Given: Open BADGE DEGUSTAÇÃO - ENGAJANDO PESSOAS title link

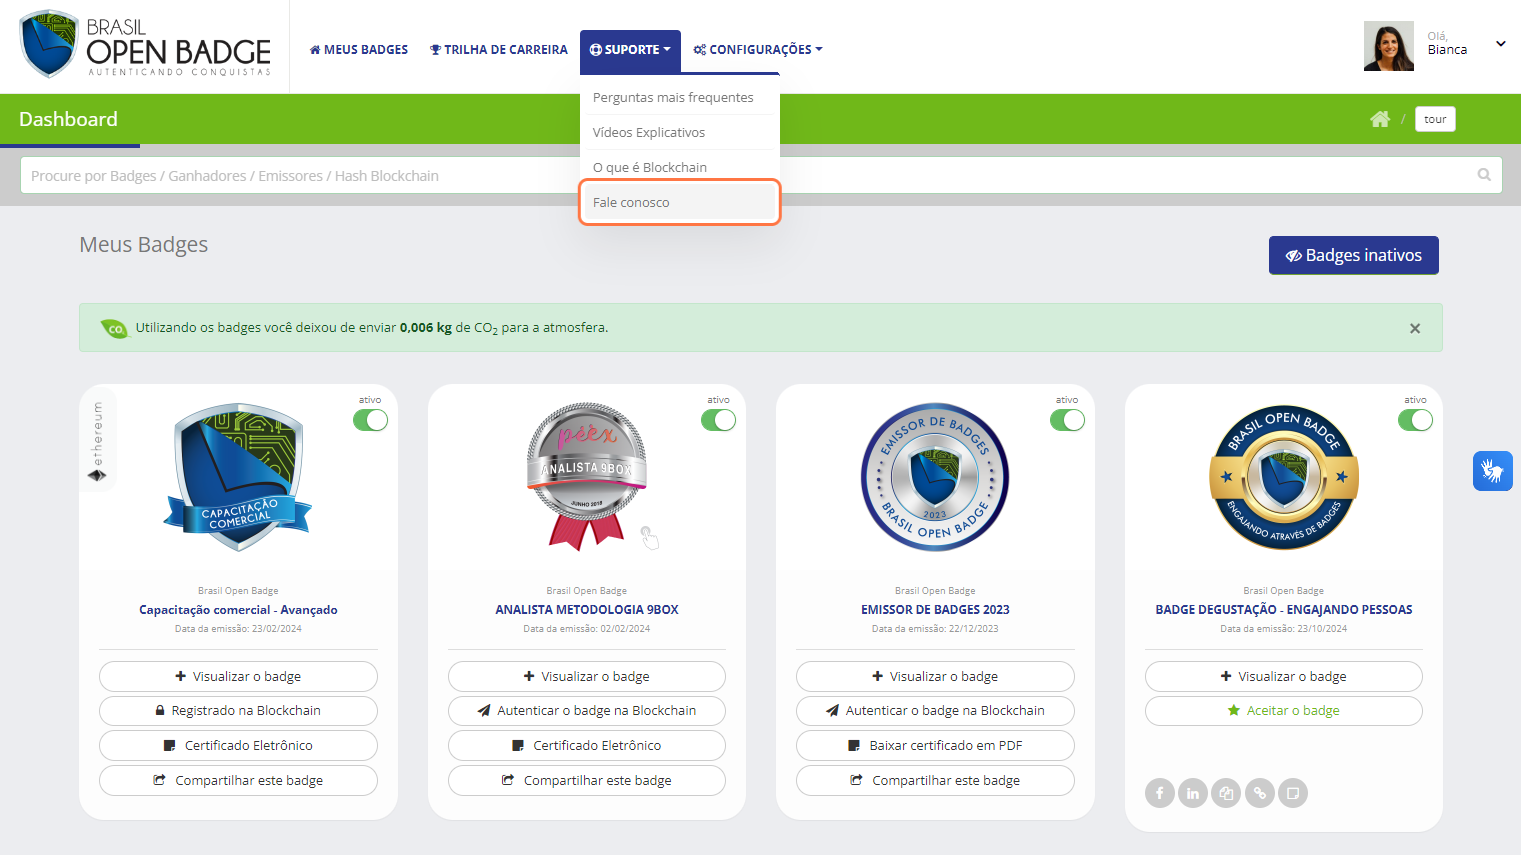Looking at the screenshot, I should pyautogui.click(x=1284, y=610).
